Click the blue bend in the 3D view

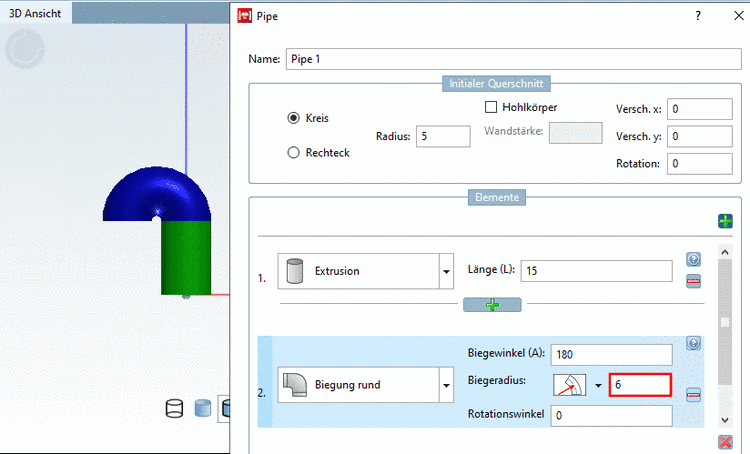coord(157,192)
